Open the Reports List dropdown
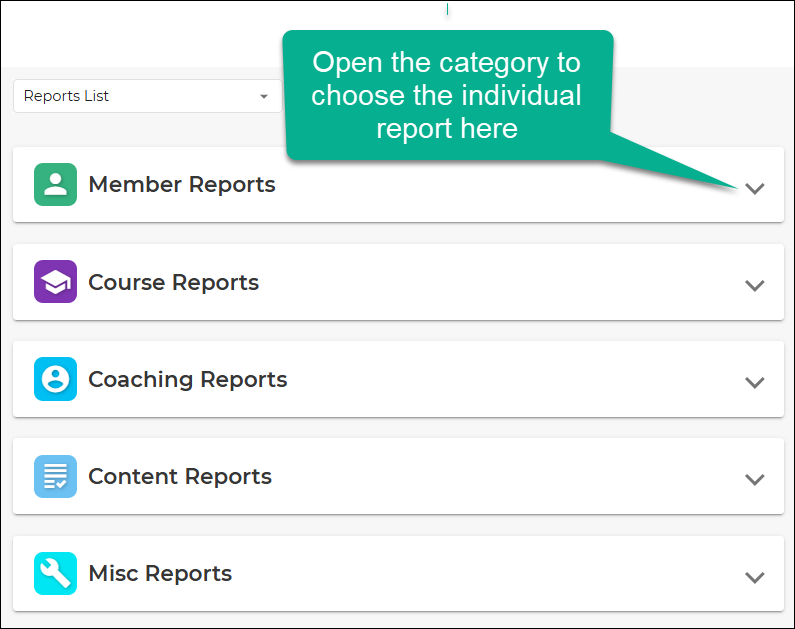This screenshot has width=795, height=629. (x=148, y=96)
